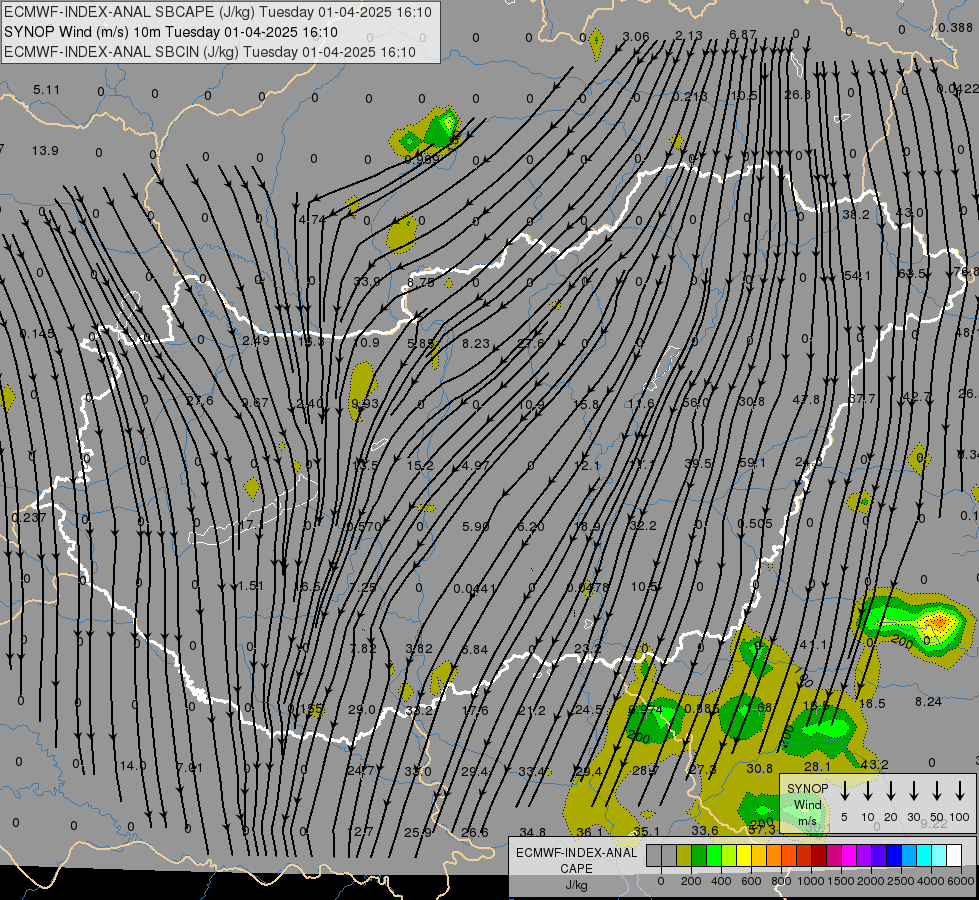Viewport: 979px width, 900px height.
Task: Click the map value 8.24
Action: 928,702
